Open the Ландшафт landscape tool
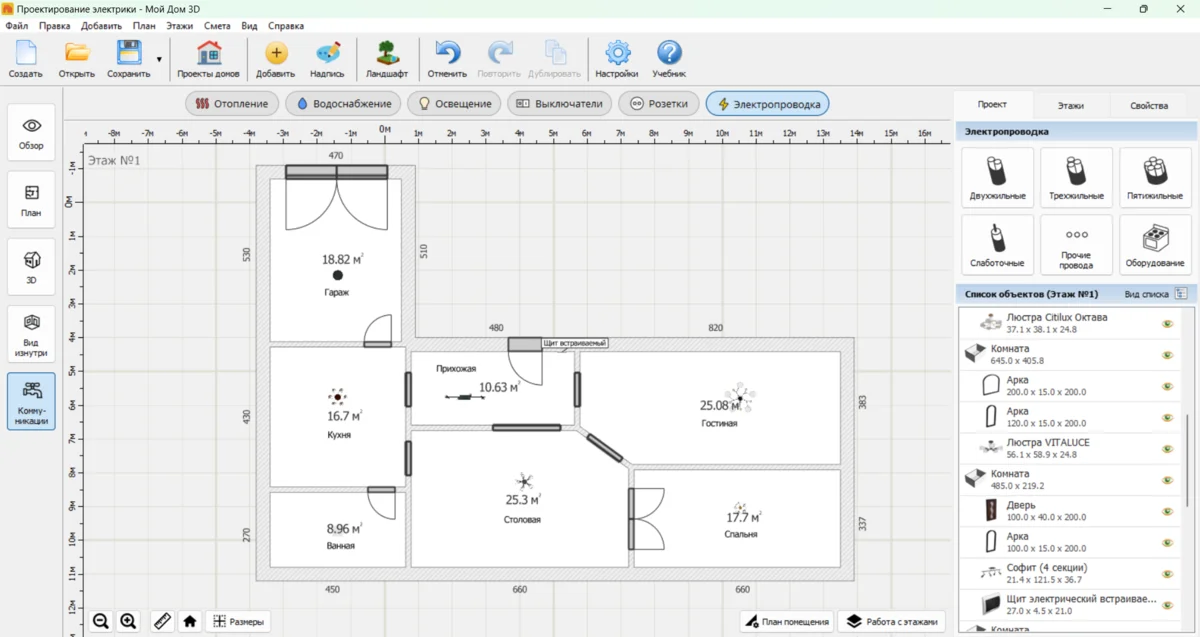The height and width of the screenshot is (637, 1200). [x=387, y=60]
